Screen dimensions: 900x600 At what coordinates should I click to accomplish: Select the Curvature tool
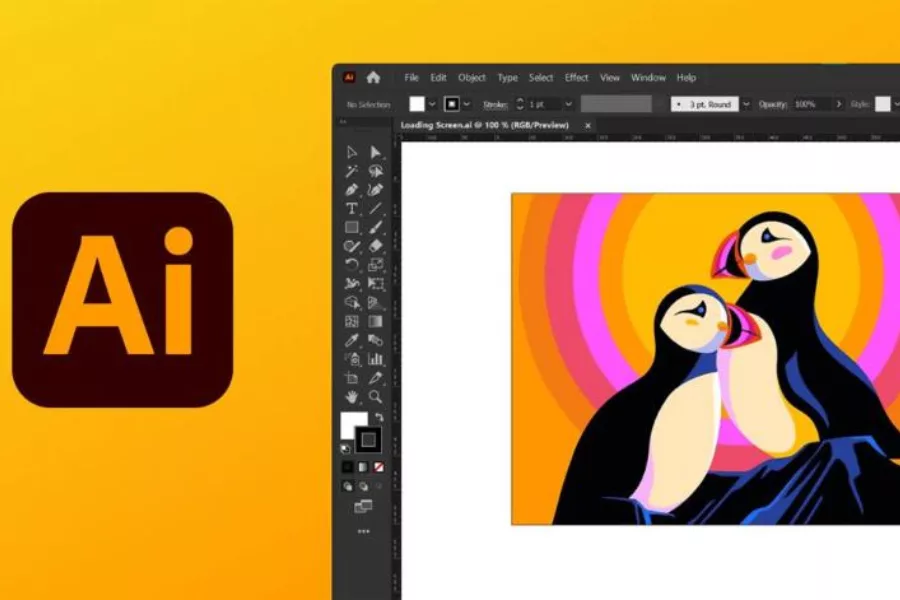375,190
